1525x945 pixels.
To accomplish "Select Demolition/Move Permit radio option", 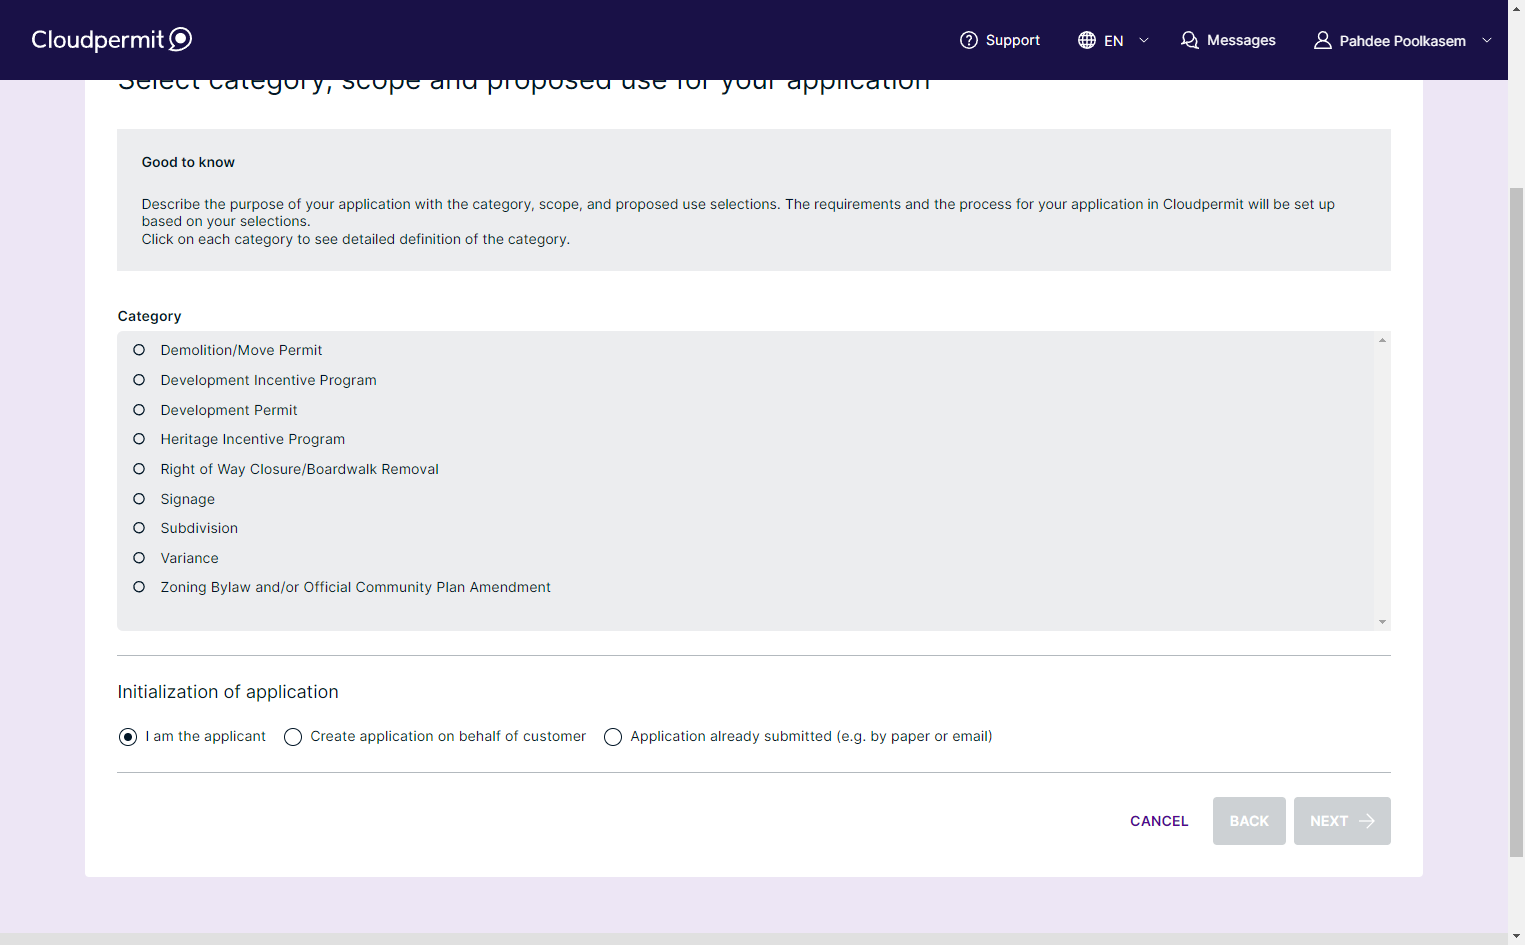I will [139, 350].
